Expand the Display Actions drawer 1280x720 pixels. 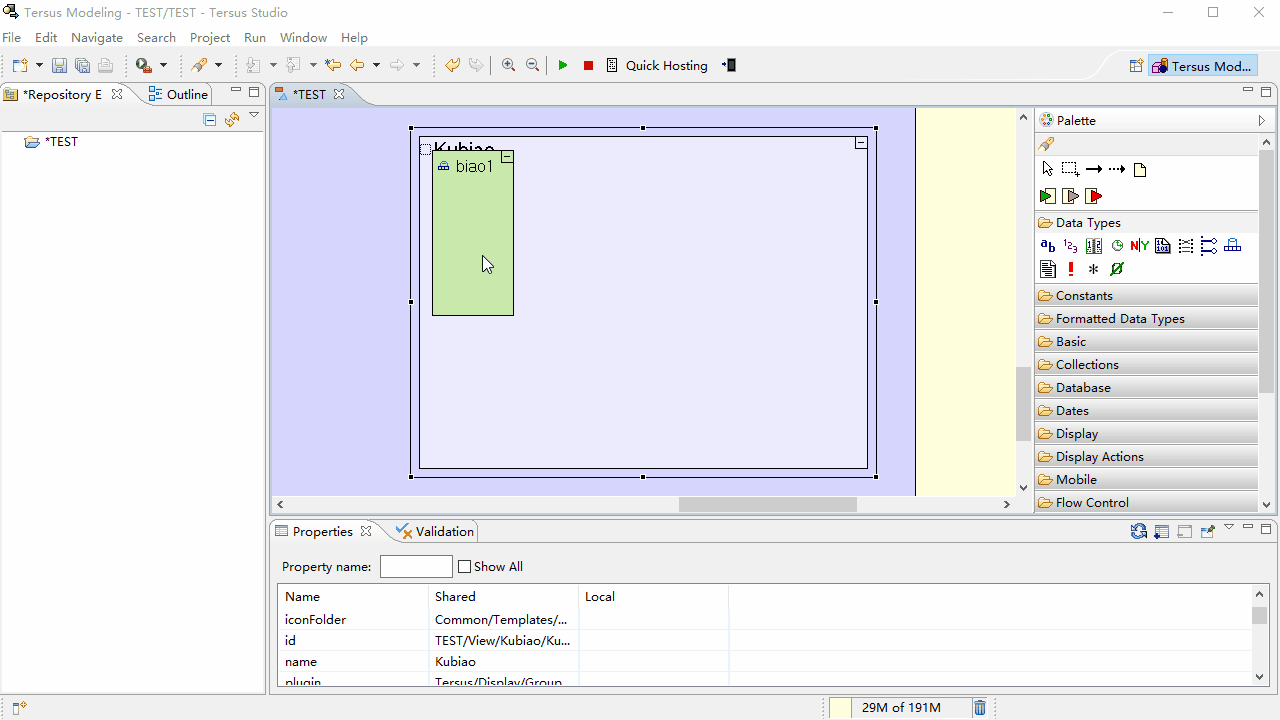[x=1146, y=457]
